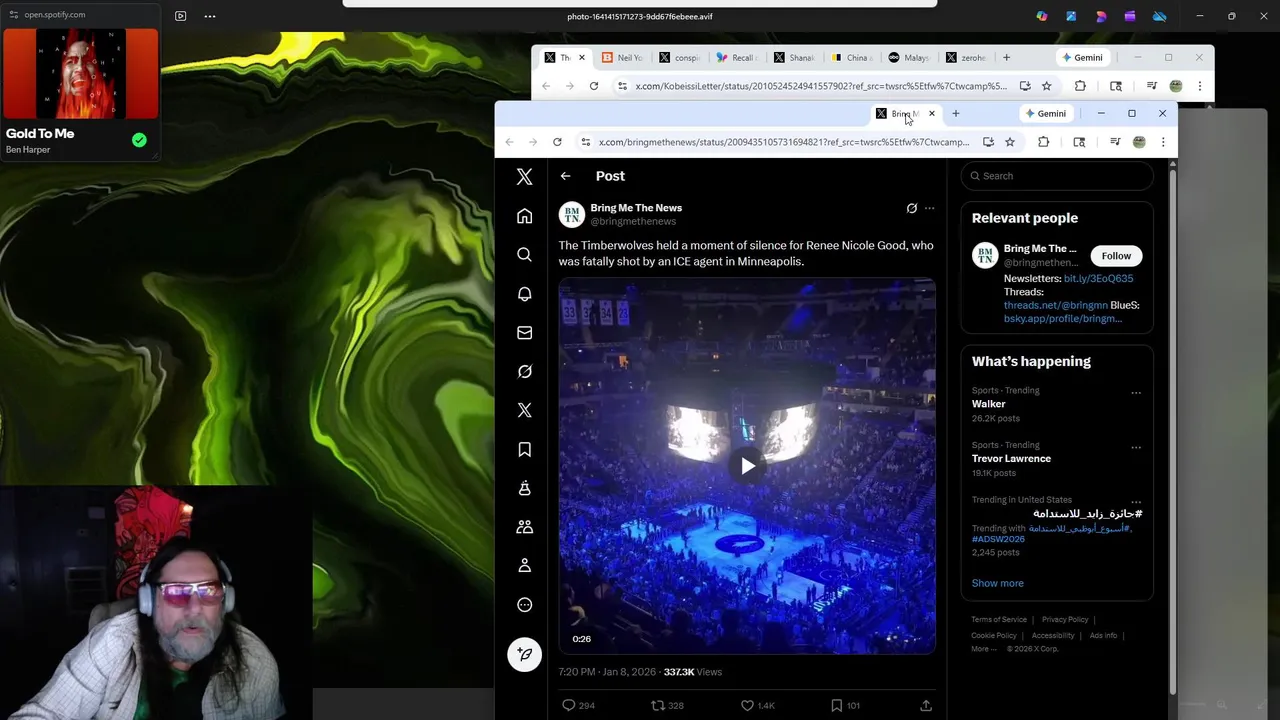Switch to Malays tab in back browser
This screenshot has height=720, width=1280.
(909, 58)
